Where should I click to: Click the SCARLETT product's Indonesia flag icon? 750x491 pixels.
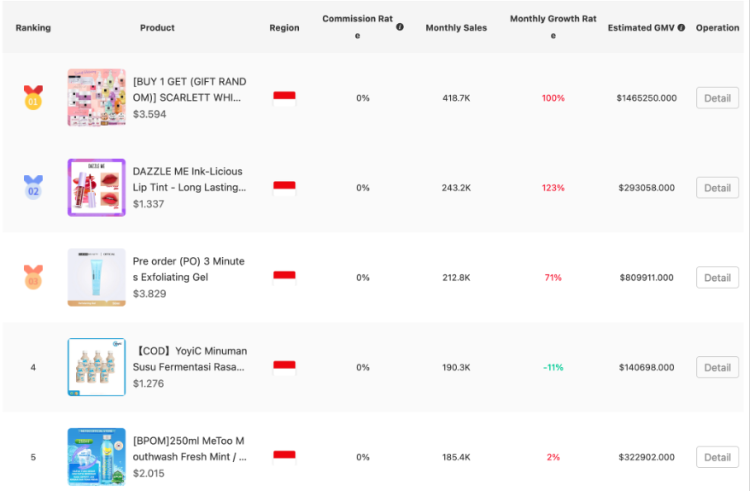pyautogui.click(x=285, y=98)
